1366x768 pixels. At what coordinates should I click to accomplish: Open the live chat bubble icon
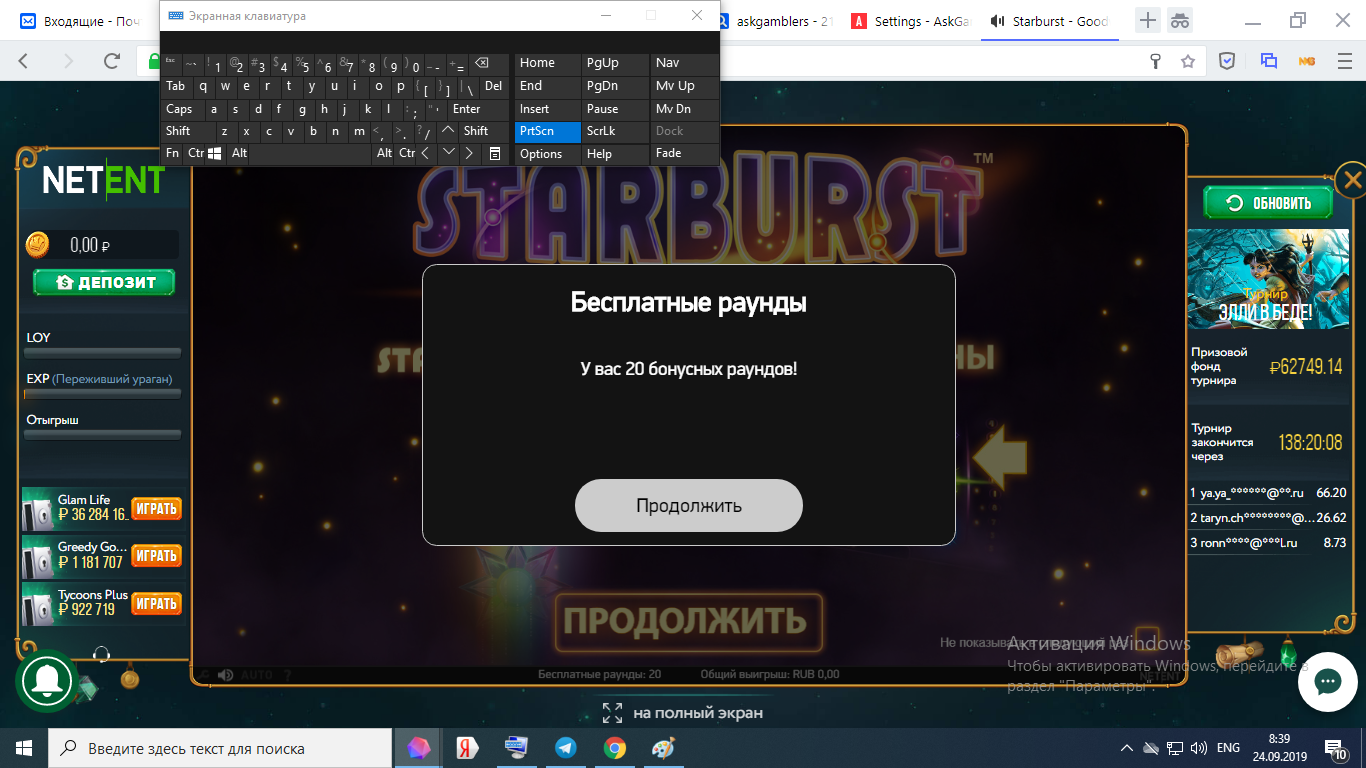click(1327, 682)
